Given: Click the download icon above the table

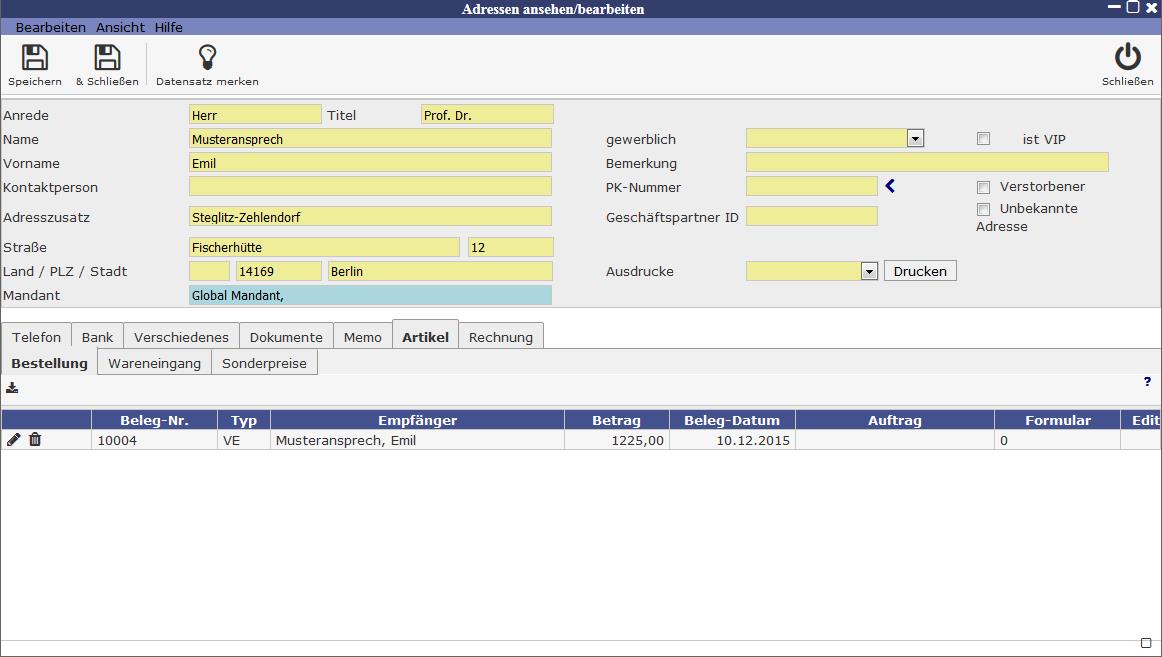Looking at the screenshot, I should pyautogui.click(x=12, y=388).
